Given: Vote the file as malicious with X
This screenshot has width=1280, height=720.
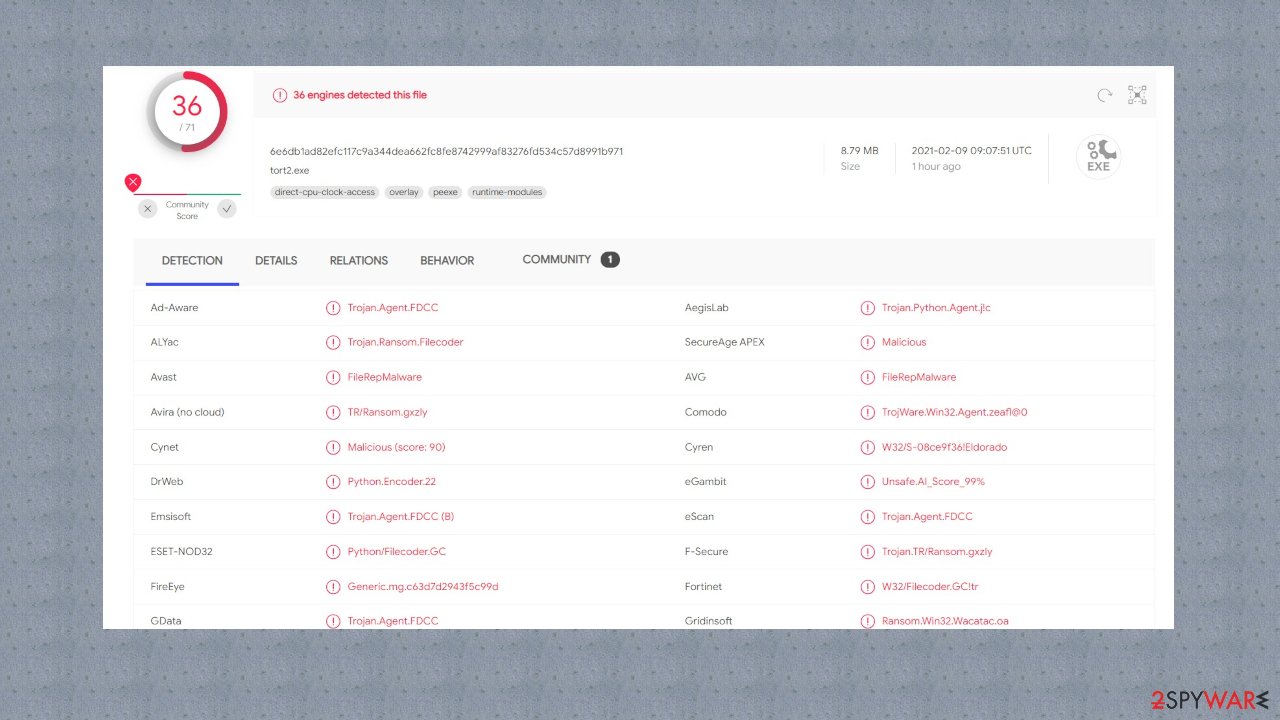Looking at the screenshot, I should 147,209.
